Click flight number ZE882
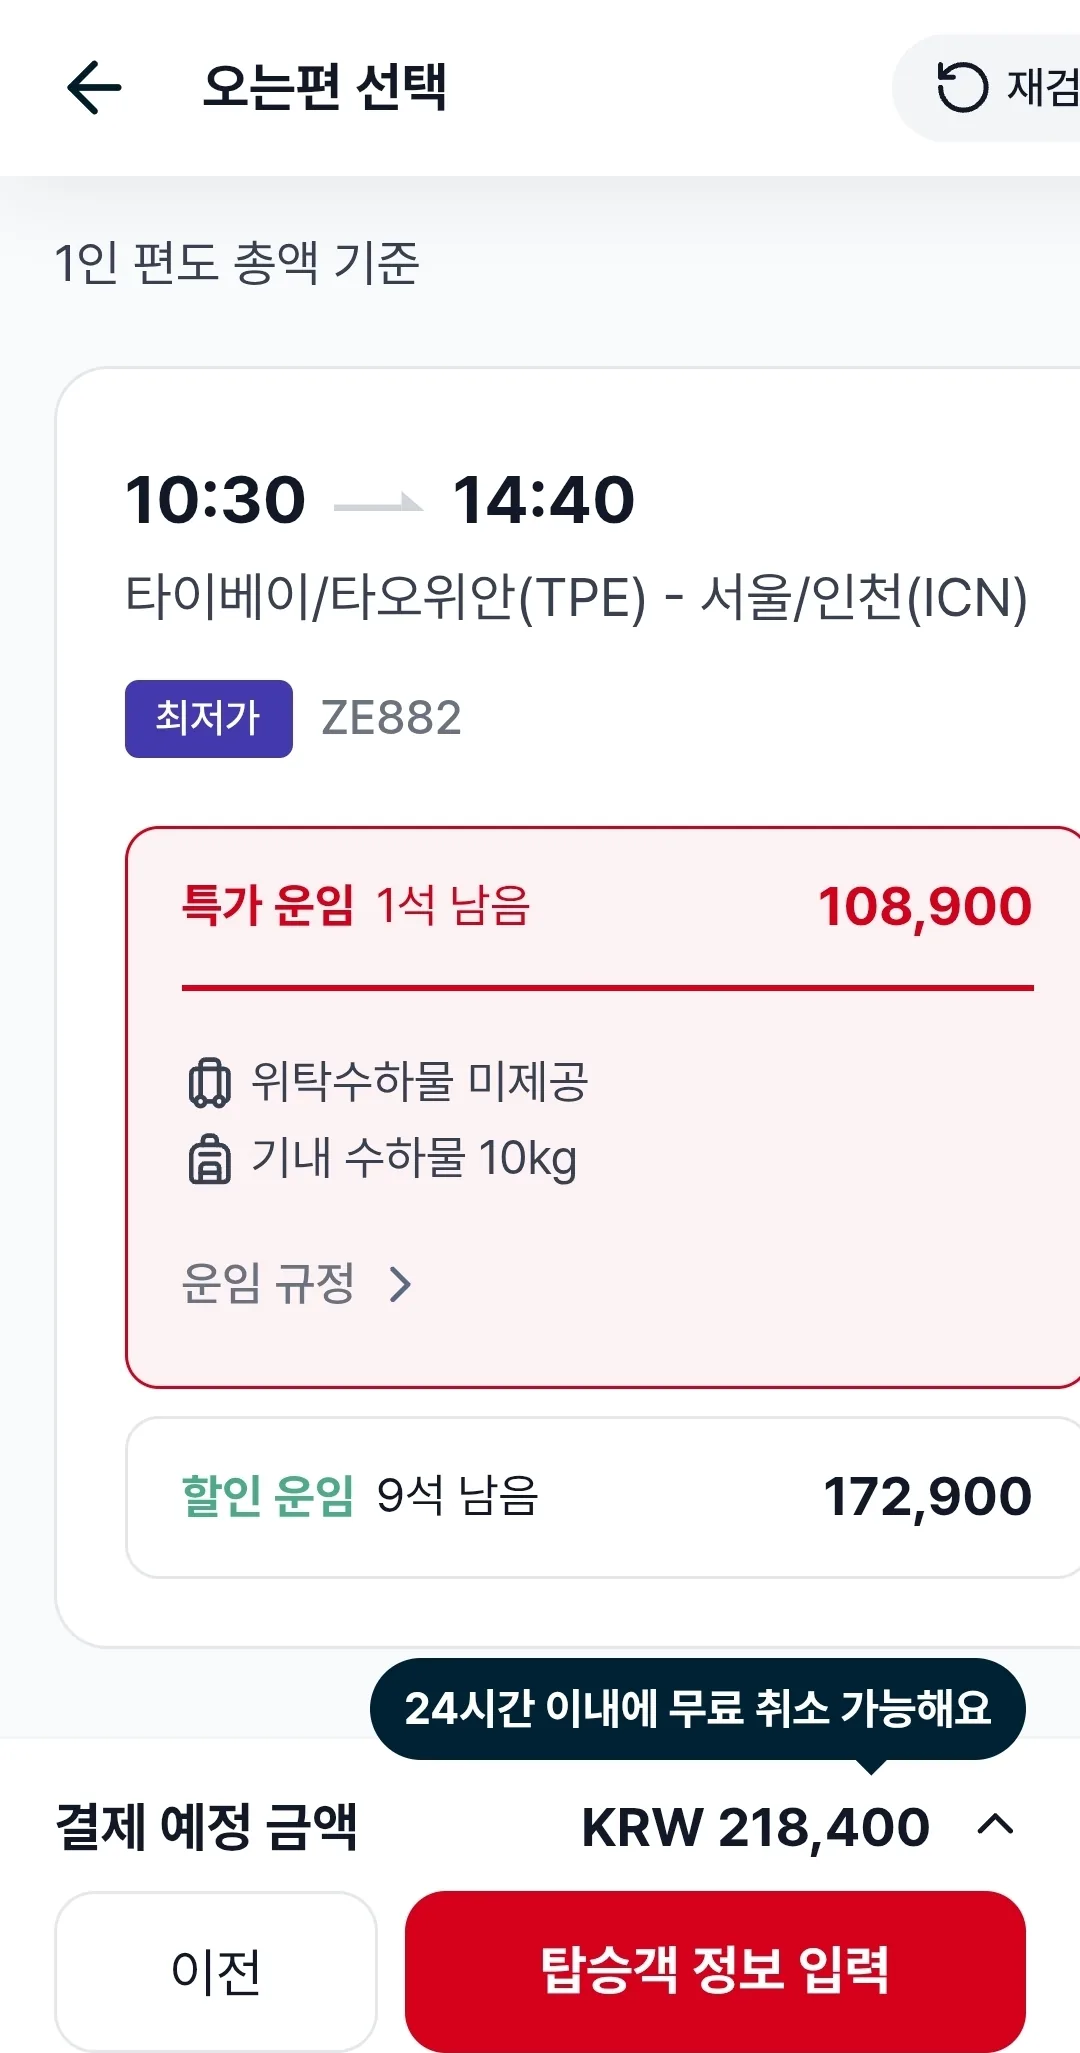1080x2053 pixels. pos(391,719)
